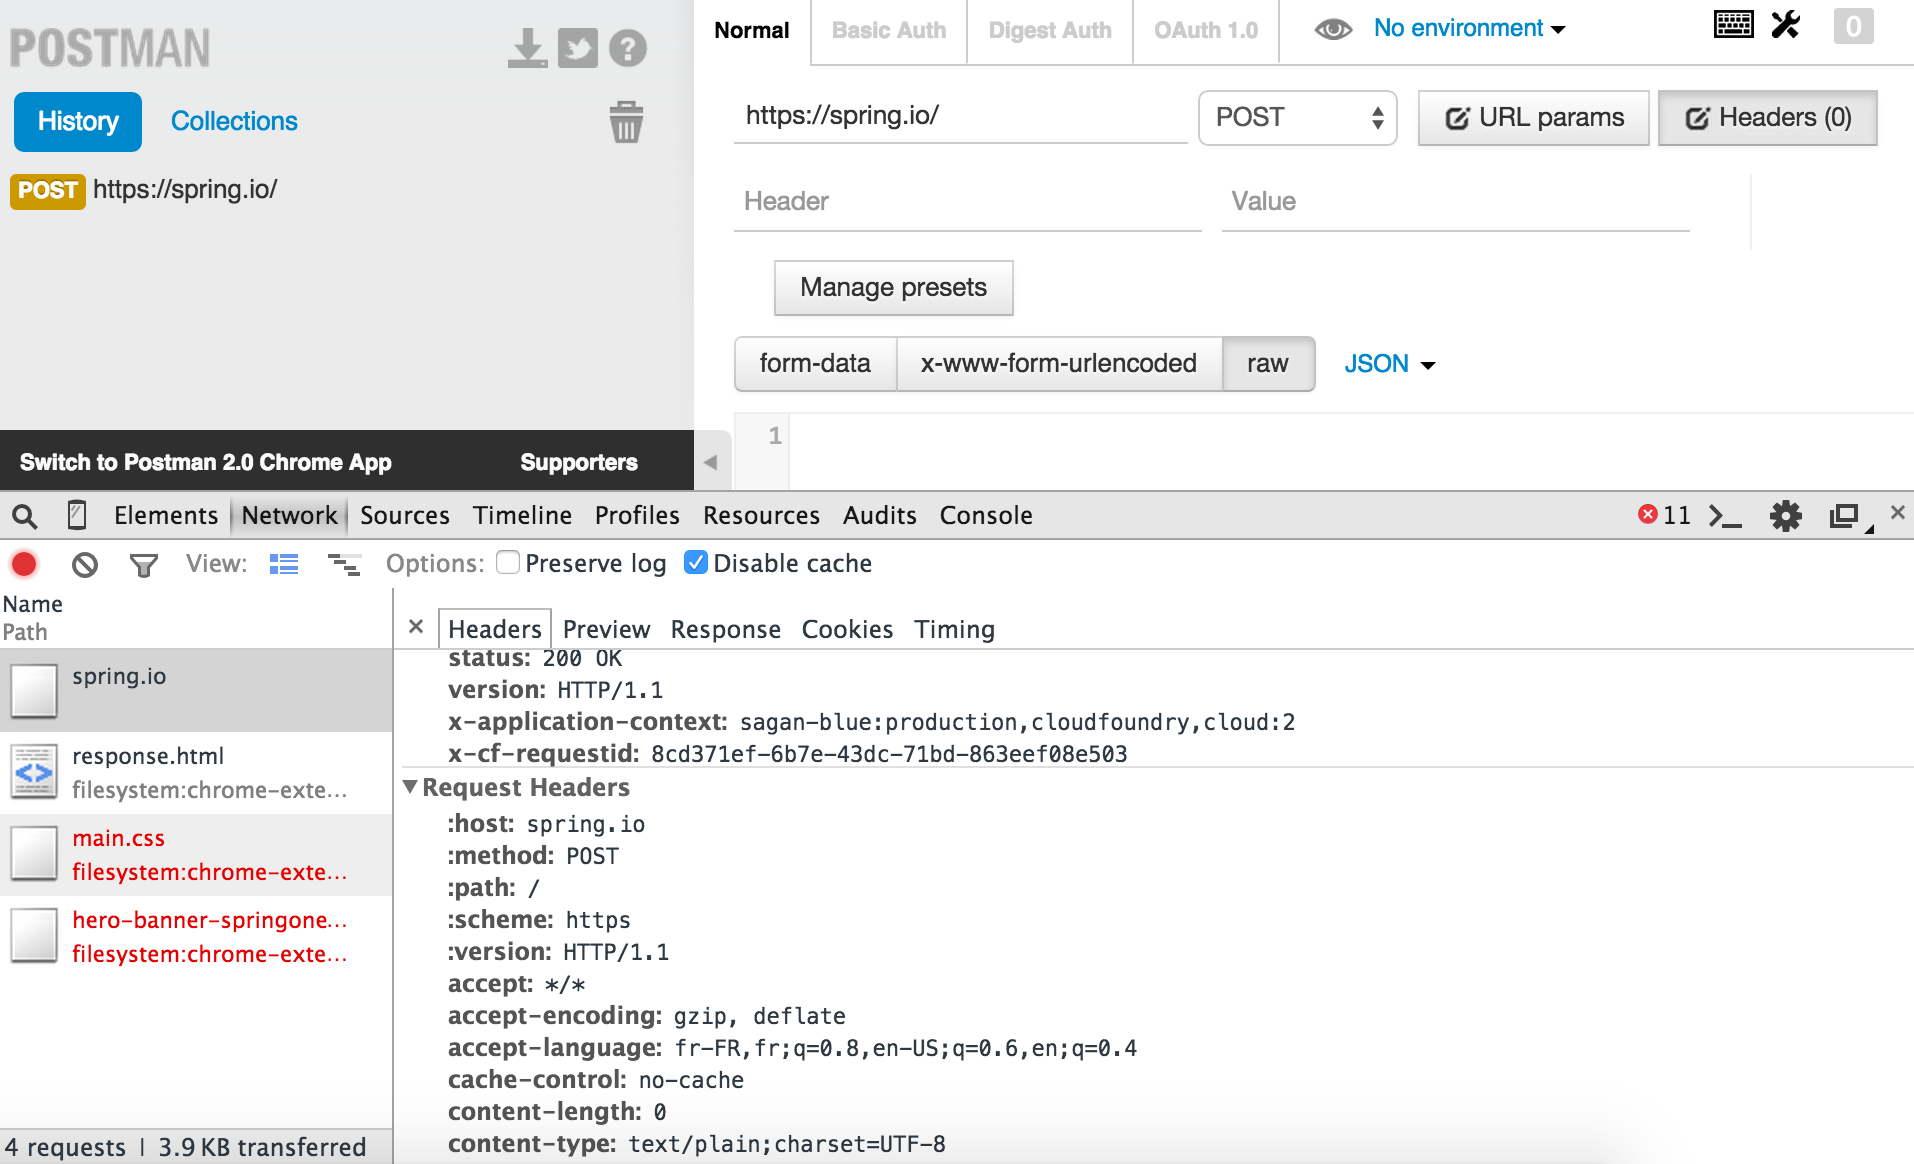Open the No environment dropdown

(1469, 28)
